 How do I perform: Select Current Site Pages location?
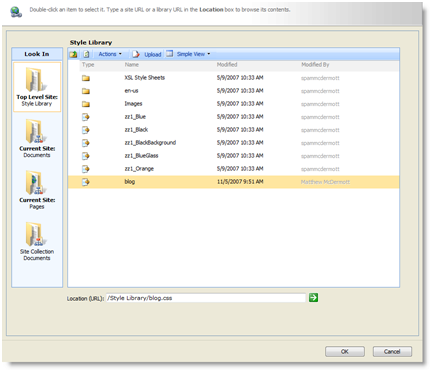point(37,190)
